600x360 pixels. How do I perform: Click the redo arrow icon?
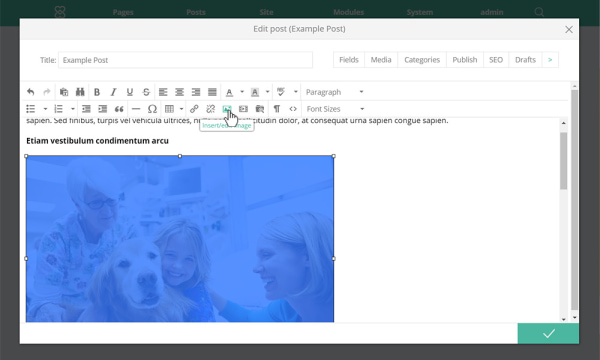[x=47, y=92]
